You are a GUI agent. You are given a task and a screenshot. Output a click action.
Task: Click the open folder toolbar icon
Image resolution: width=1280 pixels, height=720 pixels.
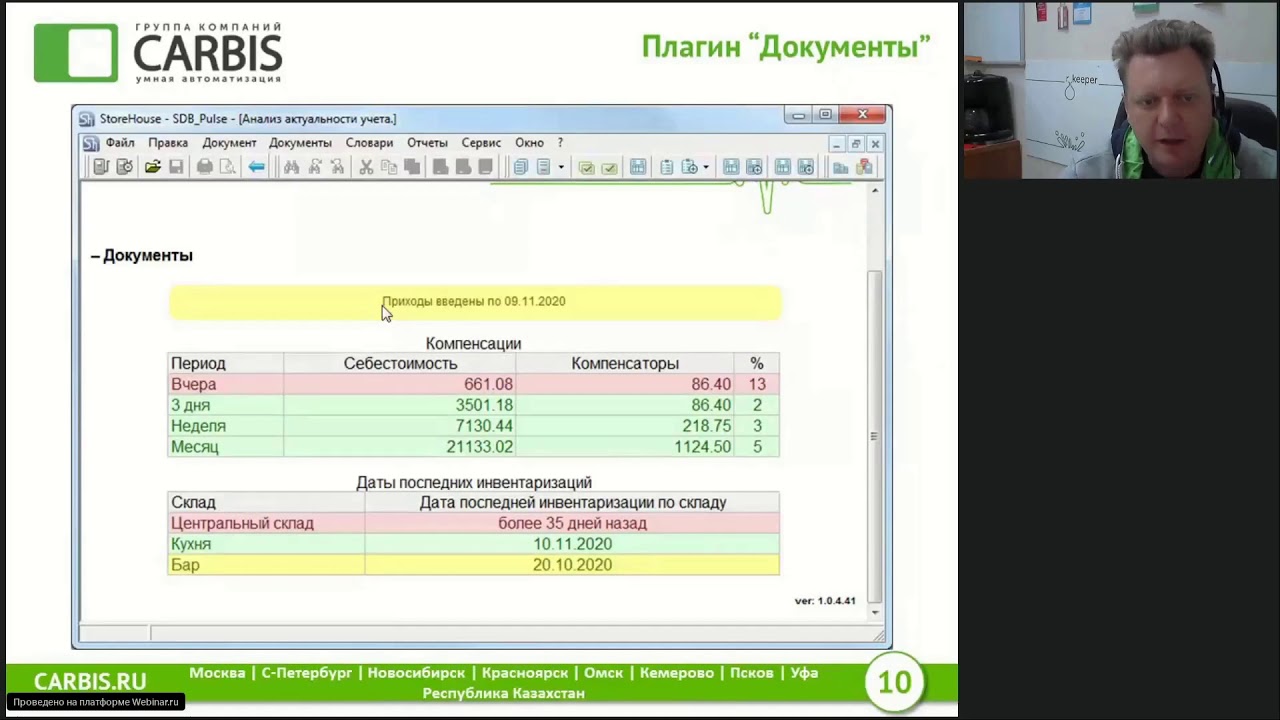coord(153,167)
